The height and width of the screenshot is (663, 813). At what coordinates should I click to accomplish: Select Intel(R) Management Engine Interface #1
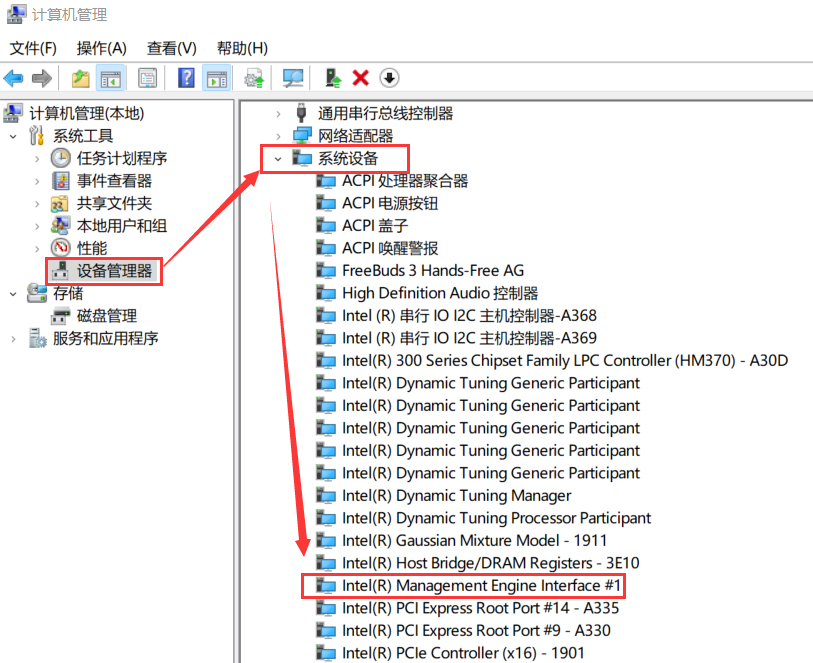click(x=481, y=585)
